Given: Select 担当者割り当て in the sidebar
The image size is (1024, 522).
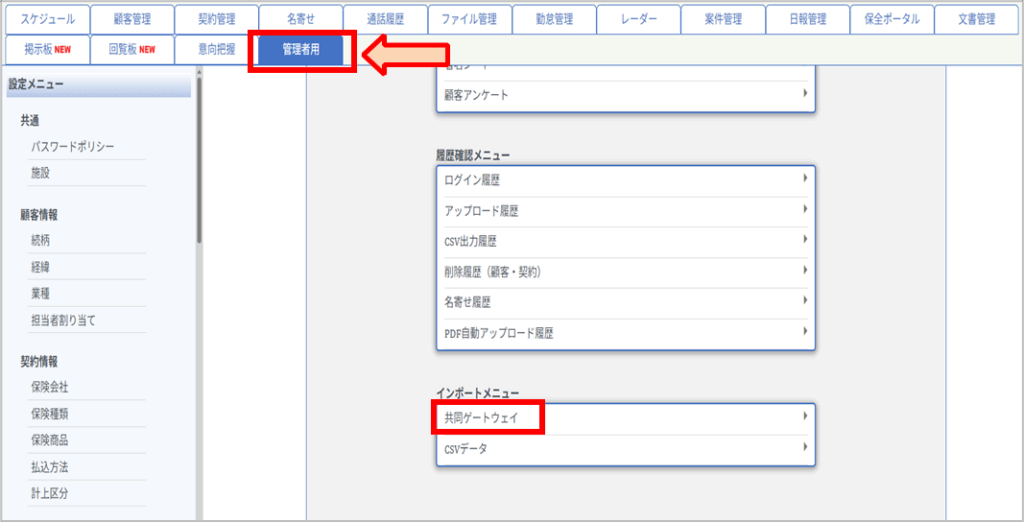Looking at the screenshot, I should [x=63, y=320].
